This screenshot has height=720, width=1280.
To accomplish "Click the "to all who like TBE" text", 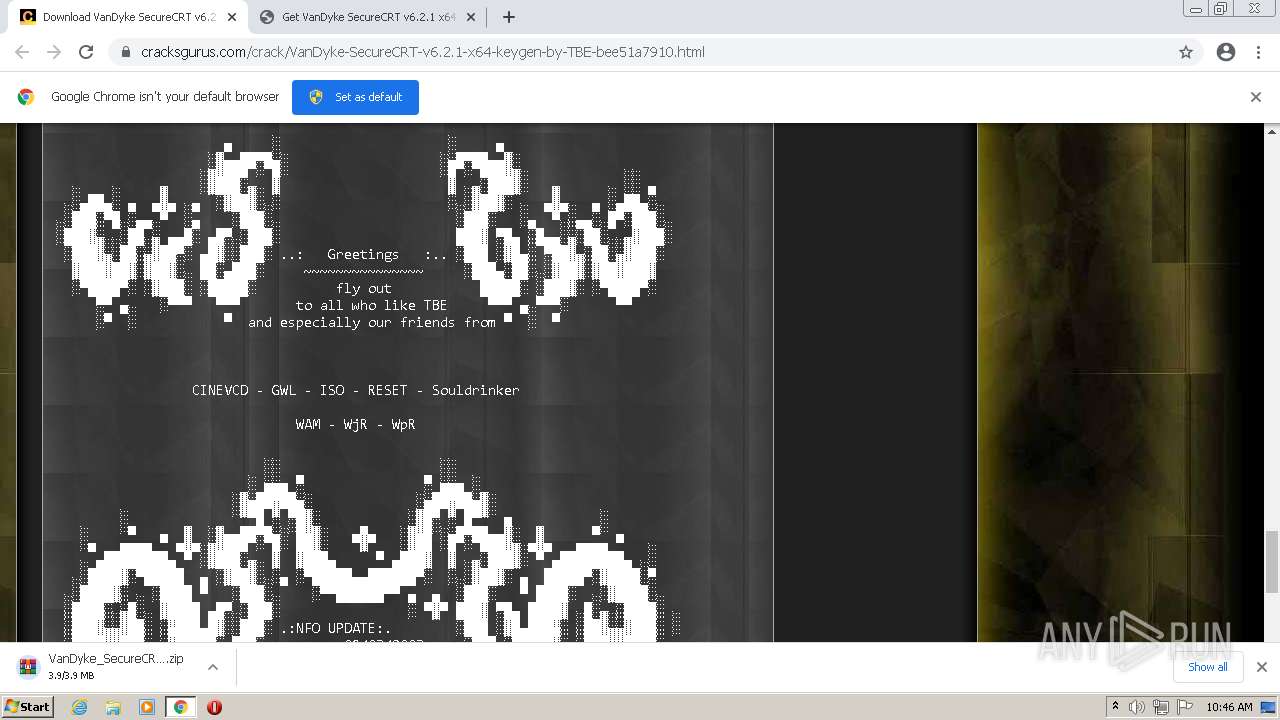I will coord(371,305).
